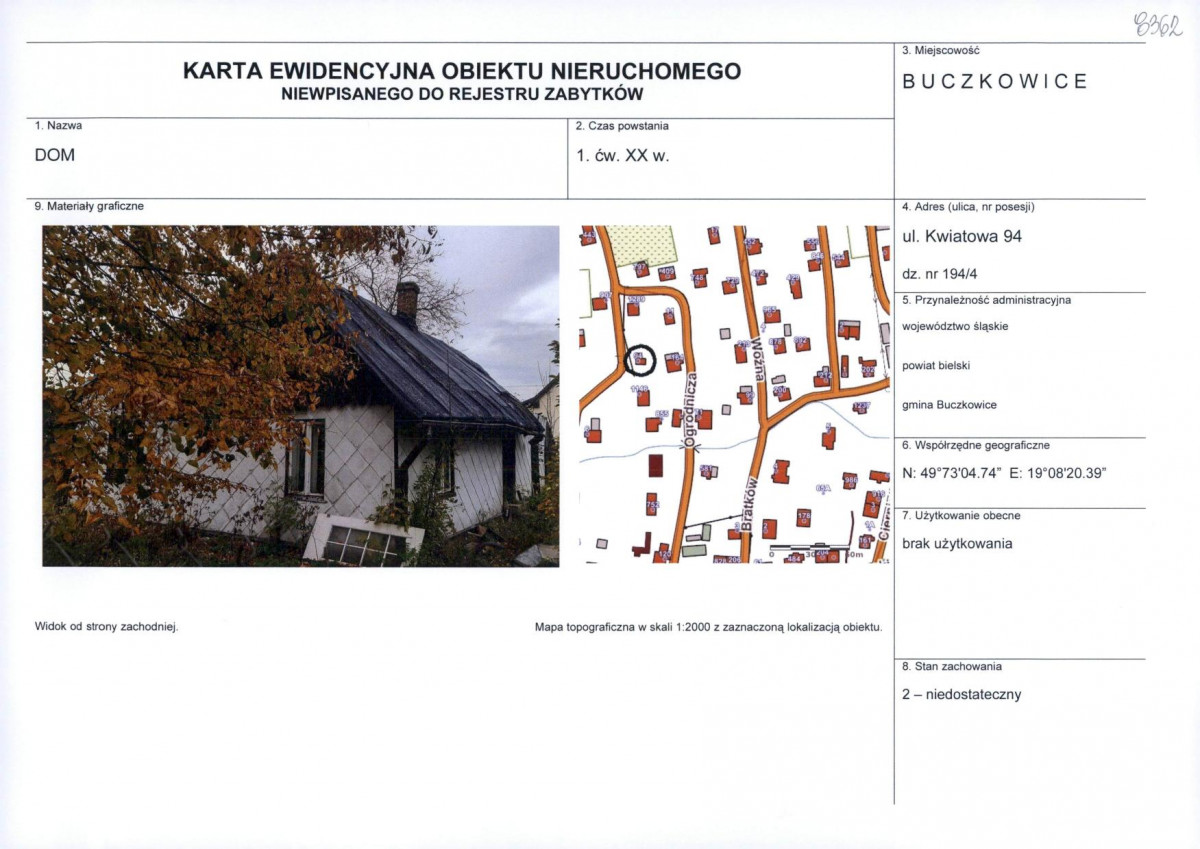Screen dimensions: 1200x849
Task: Click the "5. Przynależność administracyjna" label
Action: click(x=986, y=299)
